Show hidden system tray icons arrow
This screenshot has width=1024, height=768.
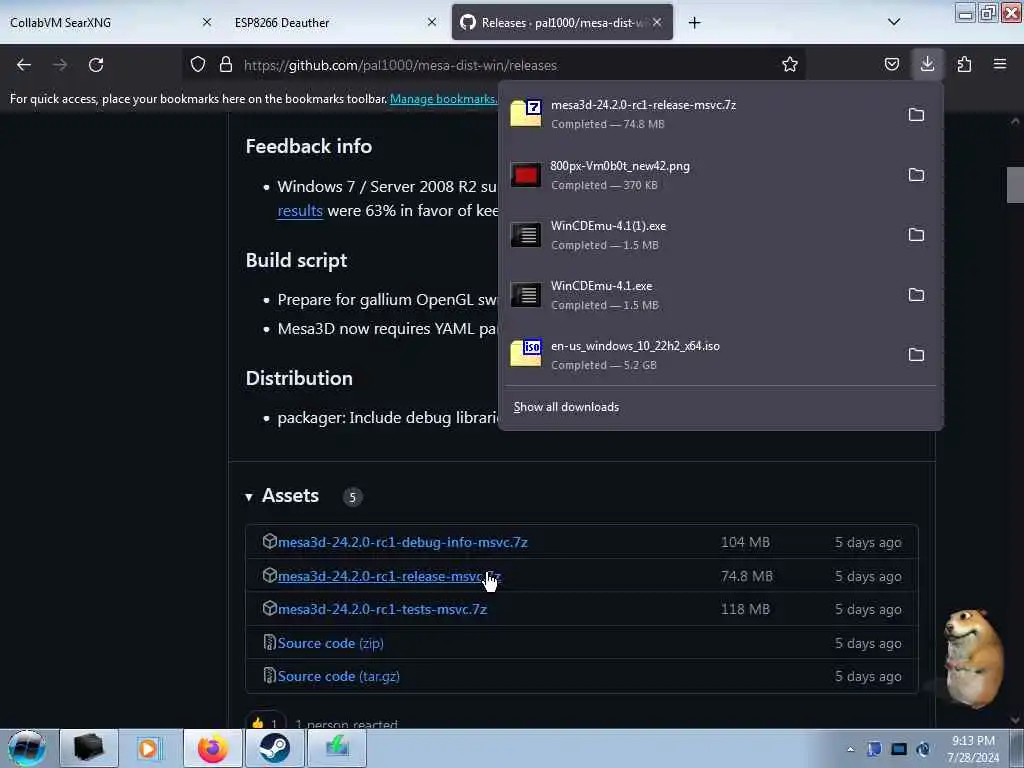[x=850, y=749]
